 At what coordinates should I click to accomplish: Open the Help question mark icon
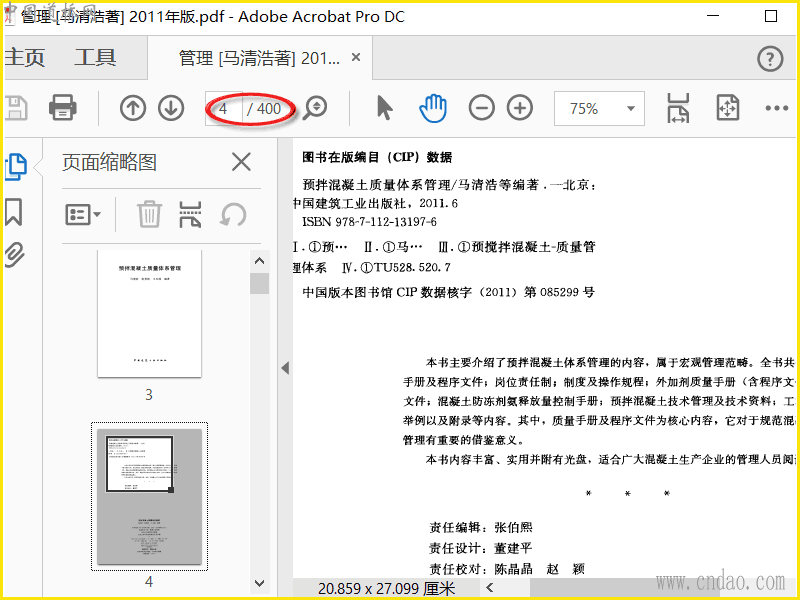770,59
